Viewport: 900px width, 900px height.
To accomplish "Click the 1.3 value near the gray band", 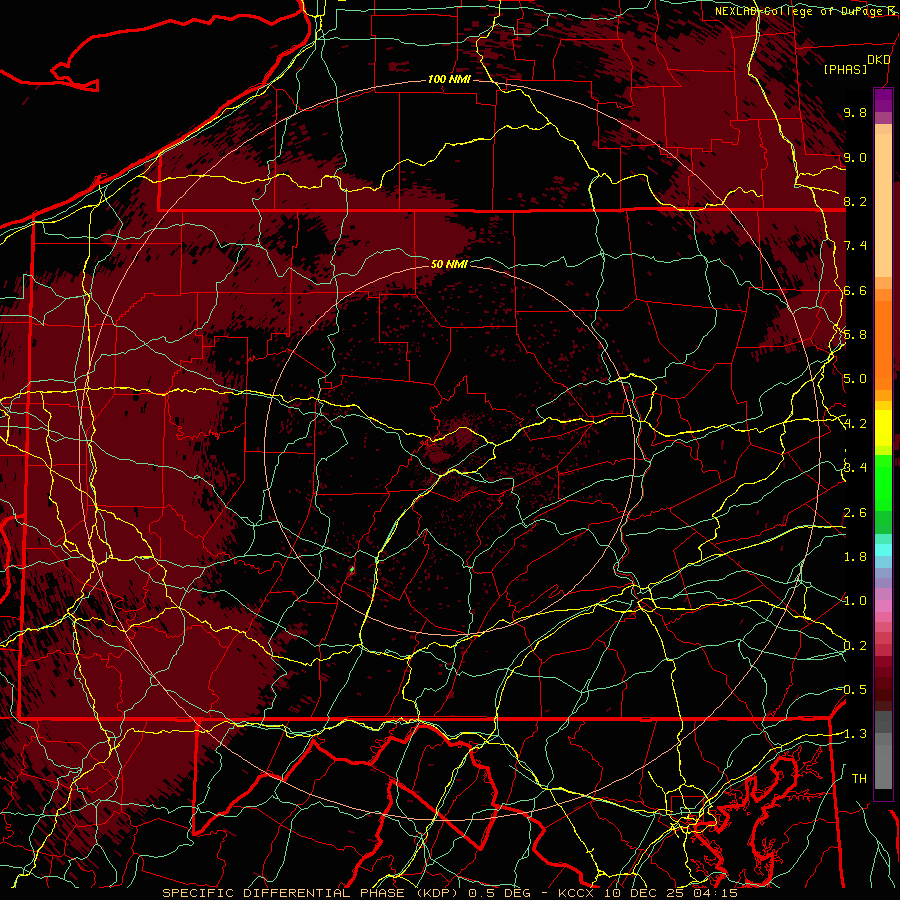I will point(855,734).
